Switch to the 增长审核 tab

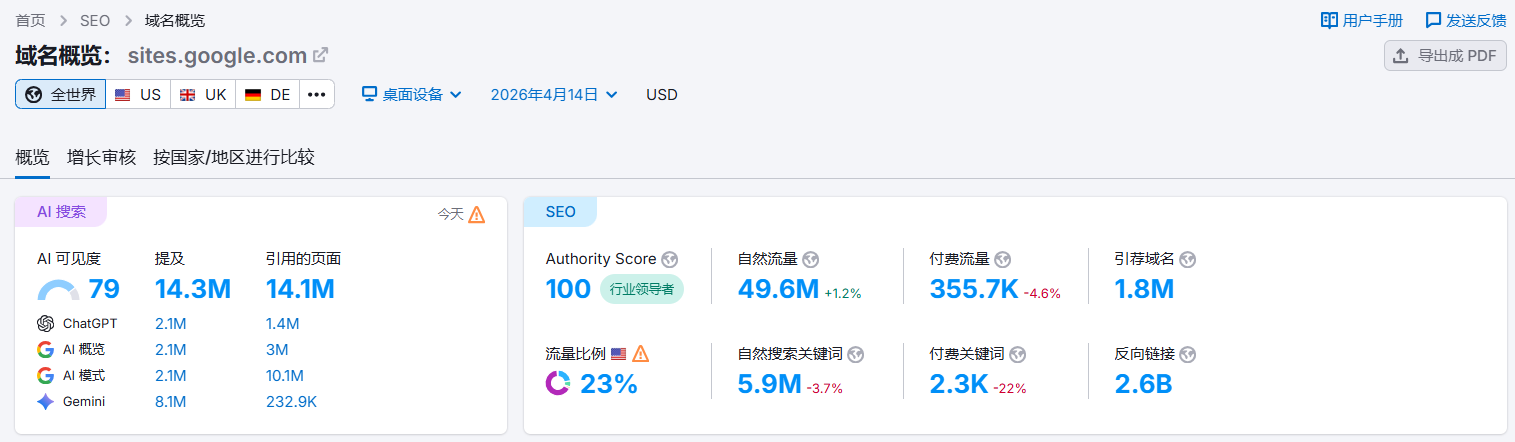101,157
